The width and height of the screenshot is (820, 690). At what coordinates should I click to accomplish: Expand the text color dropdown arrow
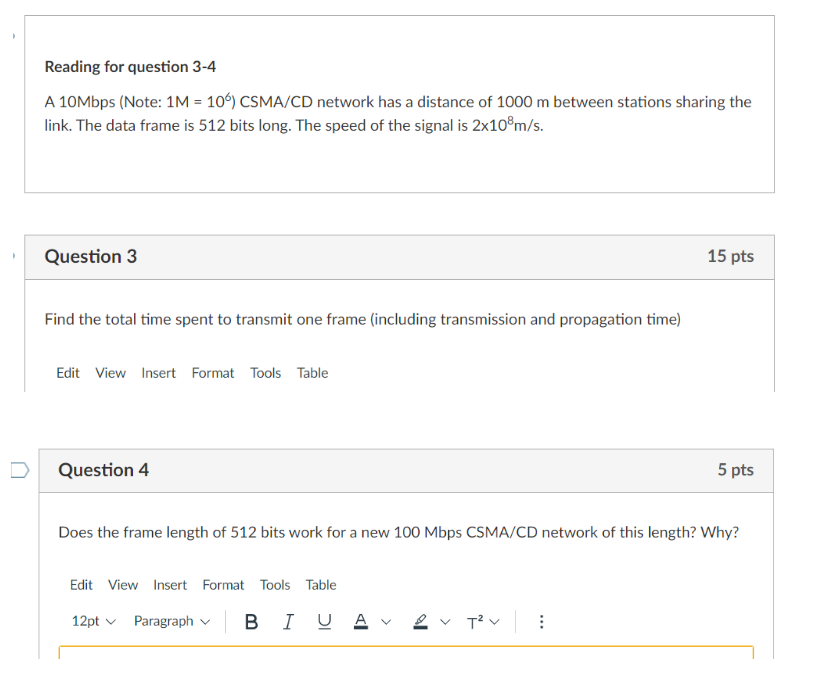[x=386, y=621]
